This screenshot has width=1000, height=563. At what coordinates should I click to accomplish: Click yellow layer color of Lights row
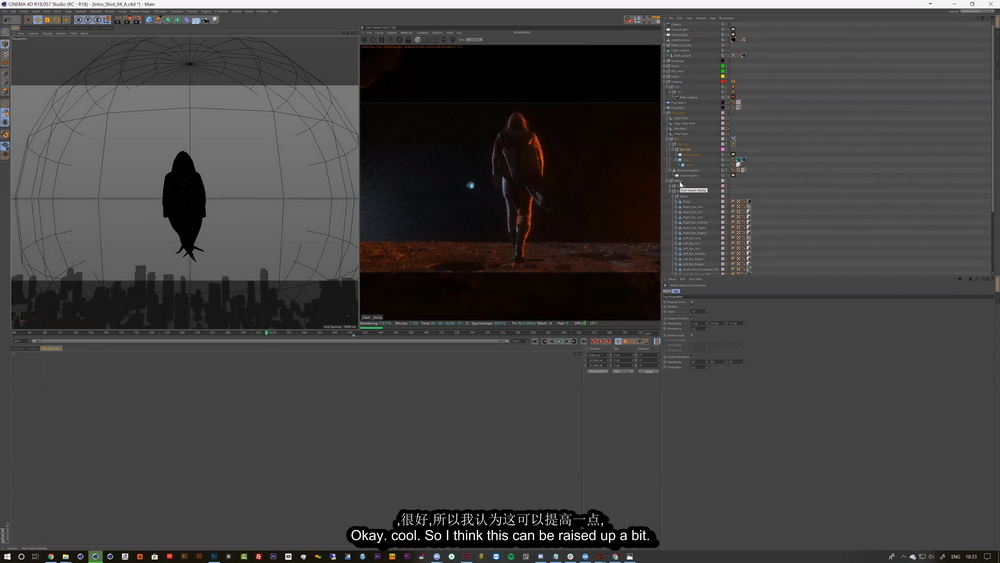pos(723,77)
